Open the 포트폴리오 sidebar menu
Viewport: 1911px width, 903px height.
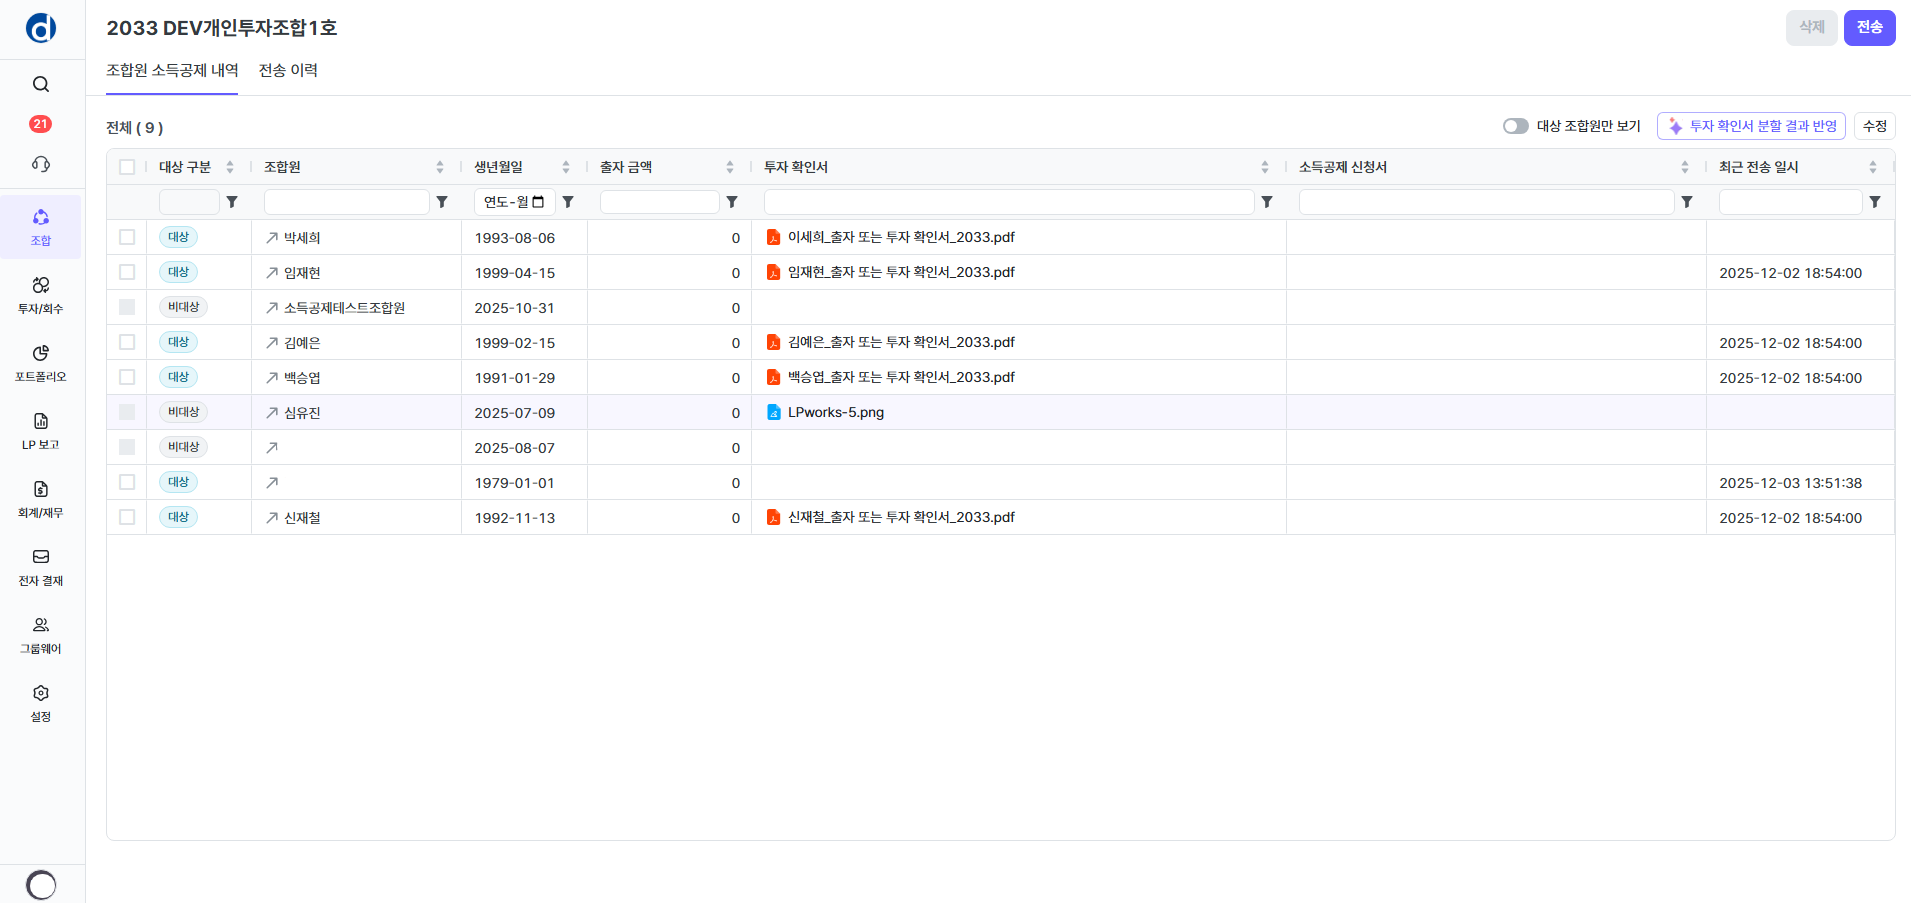click(41, 363)
